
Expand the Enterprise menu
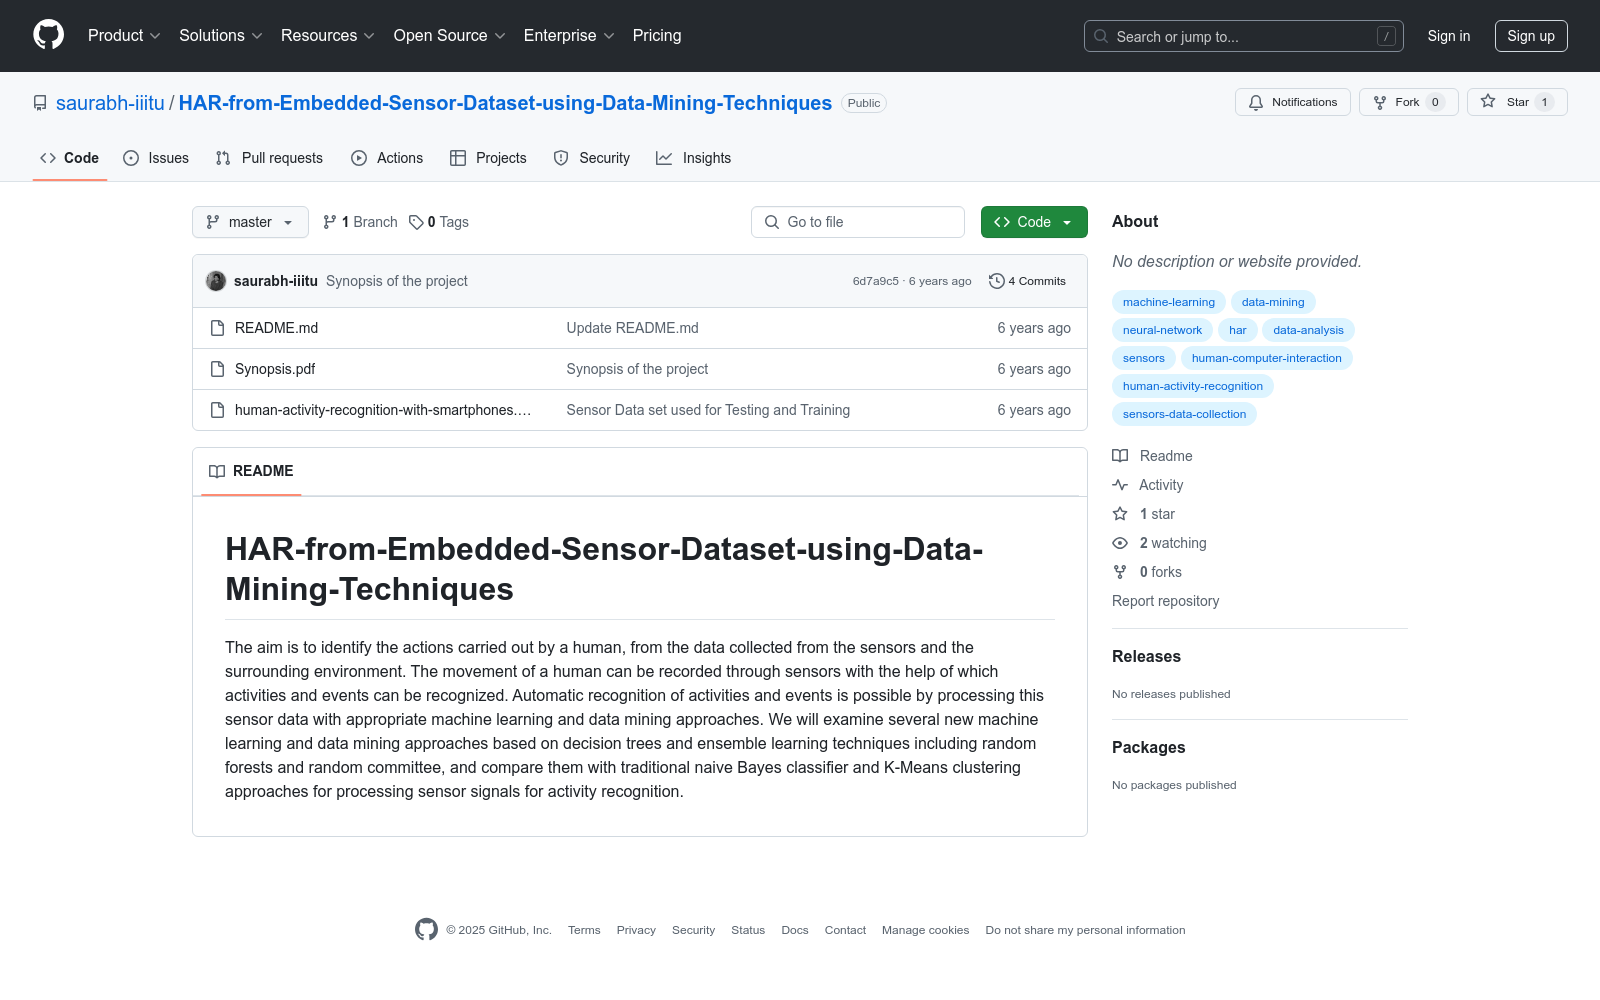coord(569,36)
